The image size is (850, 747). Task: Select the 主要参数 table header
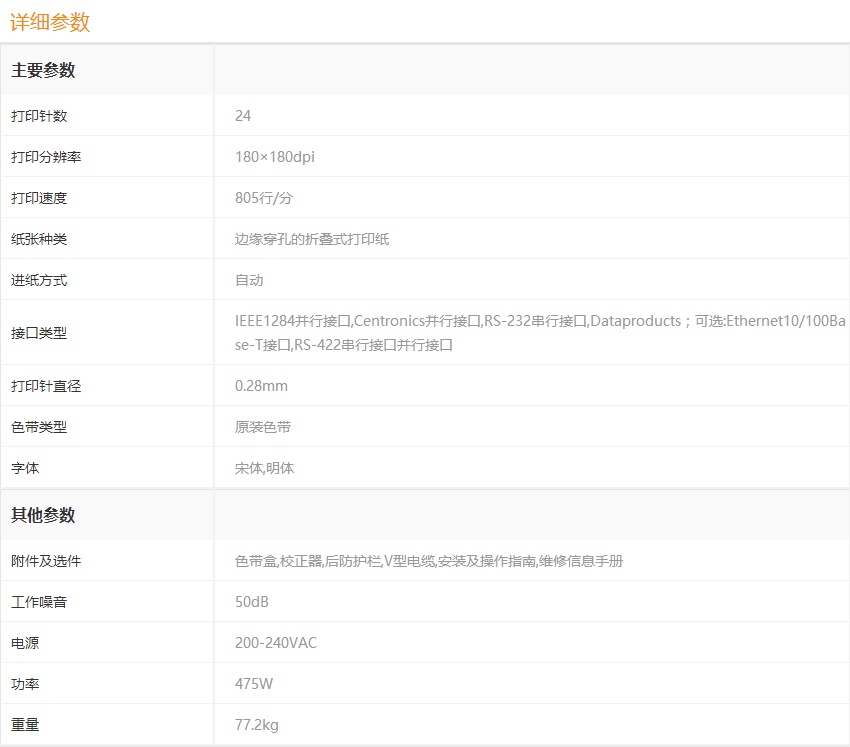[43, 71]
